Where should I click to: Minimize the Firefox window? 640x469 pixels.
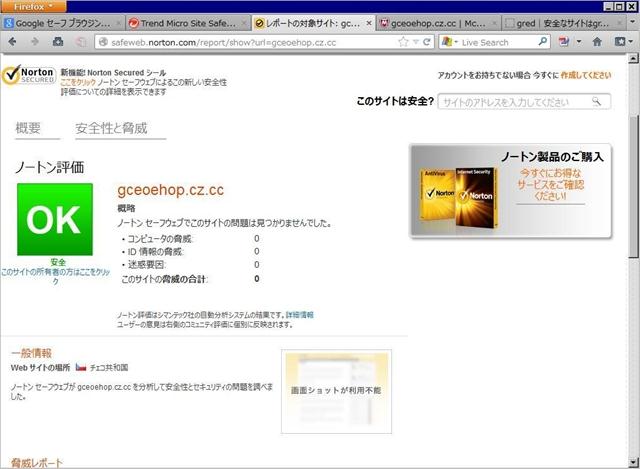609,6
